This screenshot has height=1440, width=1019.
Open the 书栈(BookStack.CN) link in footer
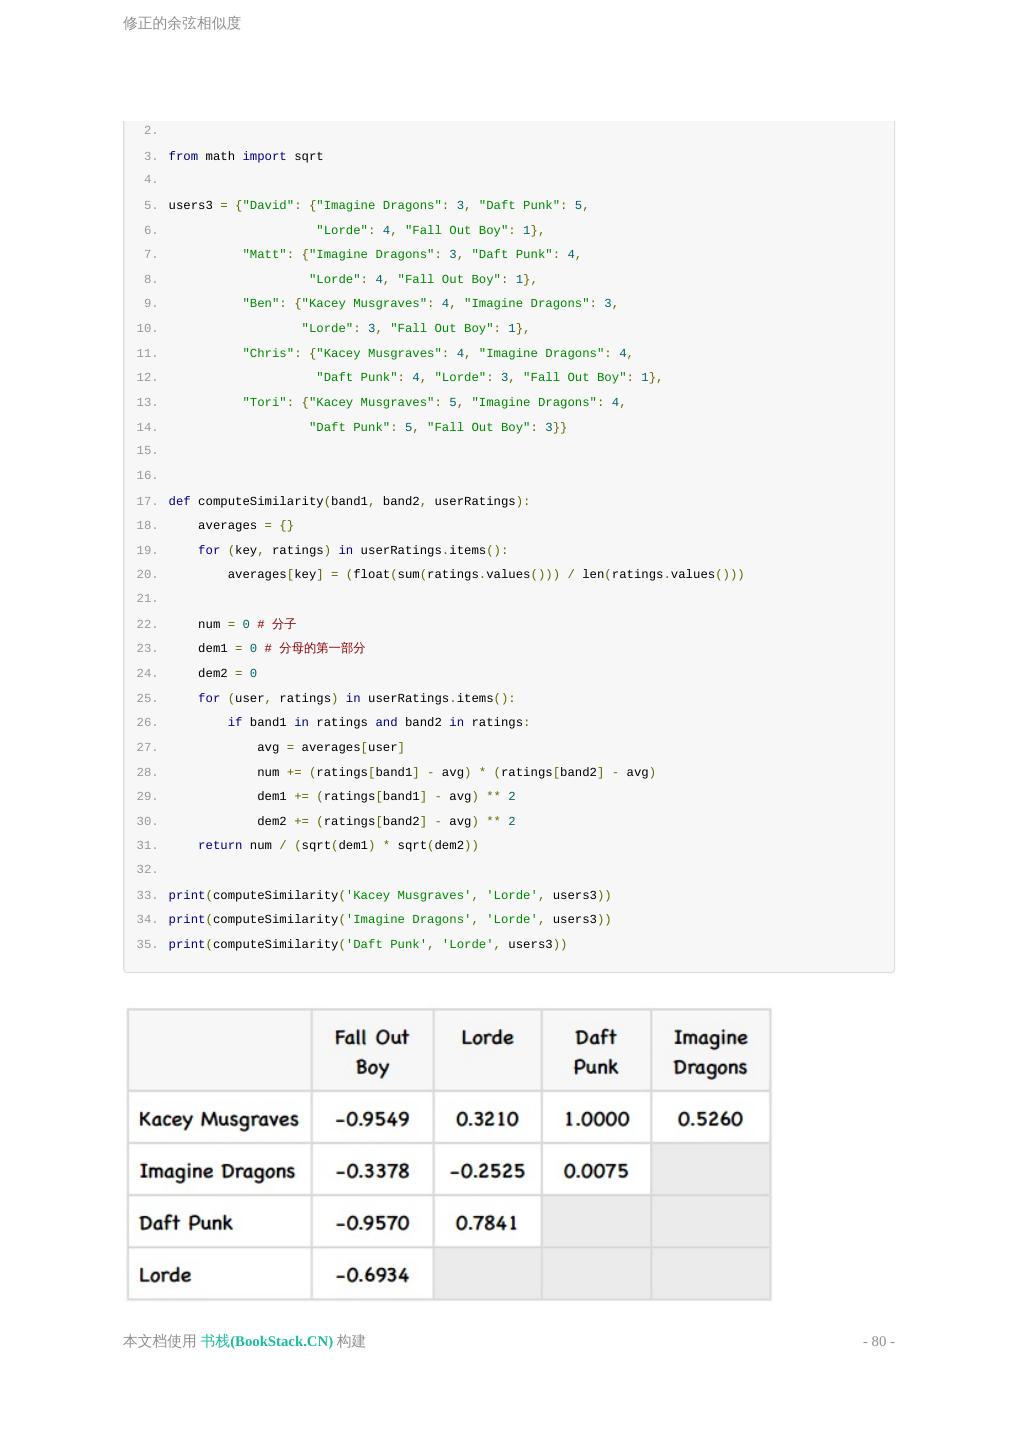[267, 1341]
